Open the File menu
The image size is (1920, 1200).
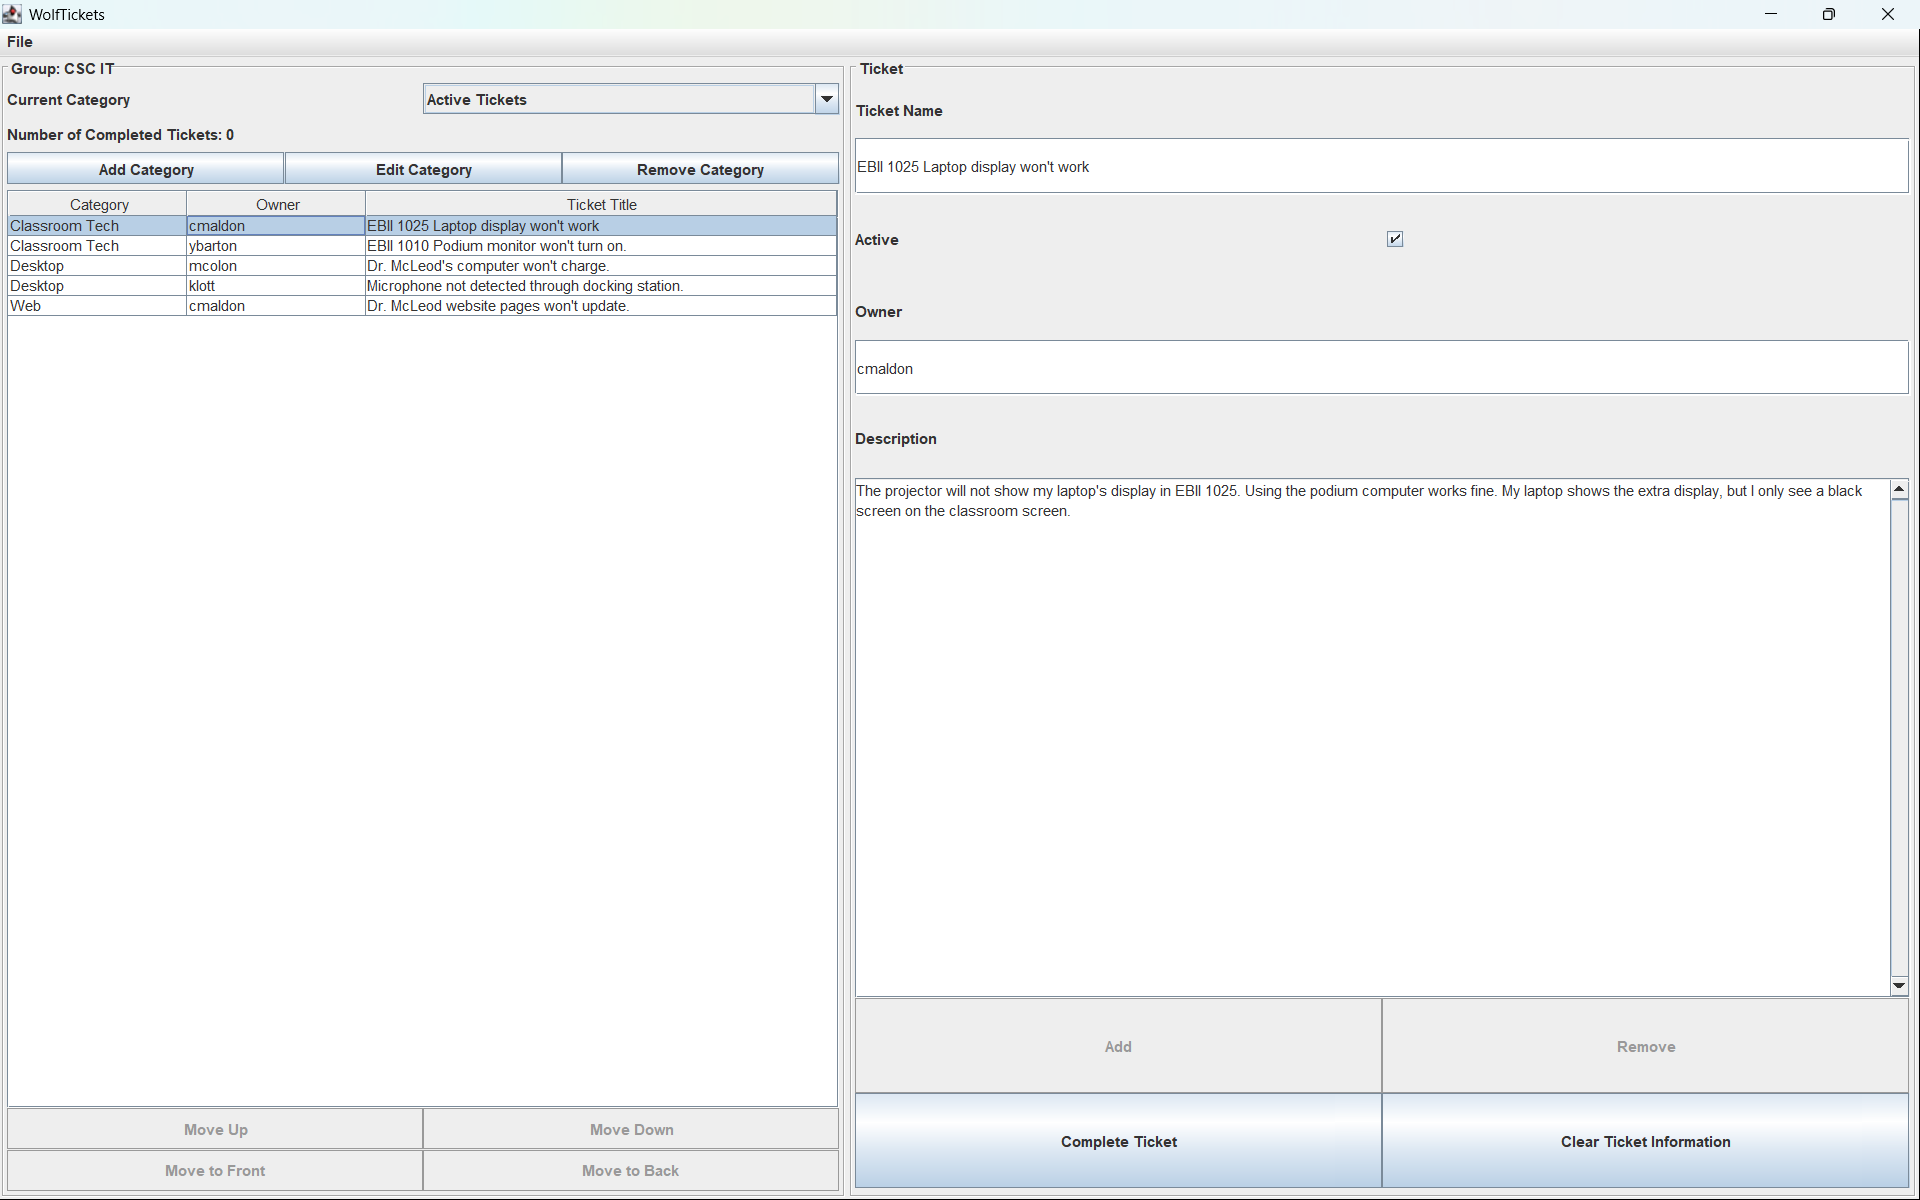20,42
